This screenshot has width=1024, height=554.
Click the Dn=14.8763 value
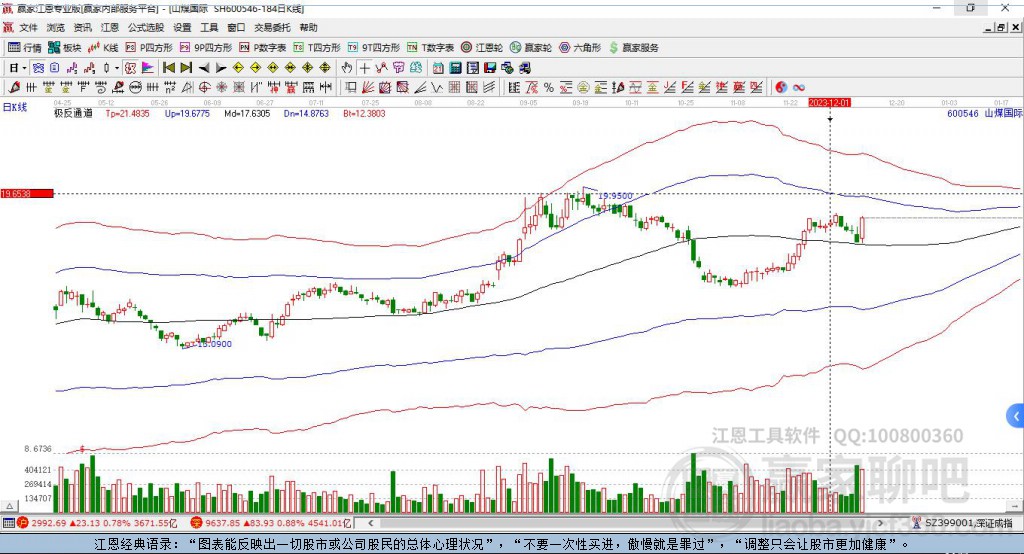(x=307, y=113)
